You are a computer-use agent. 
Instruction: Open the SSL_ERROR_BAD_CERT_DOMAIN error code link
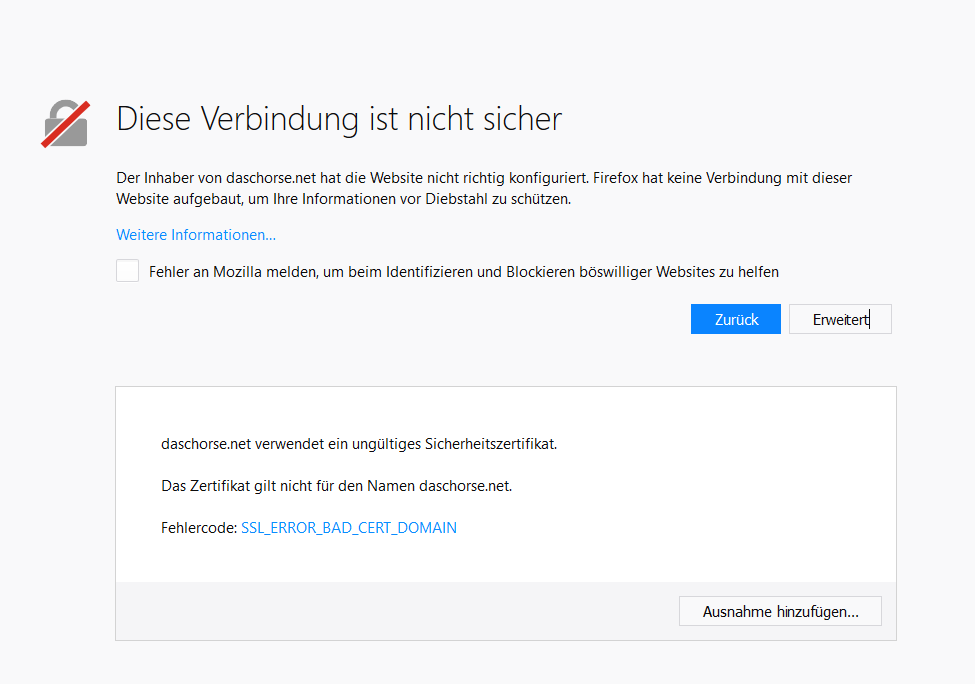tap(349, 528)
